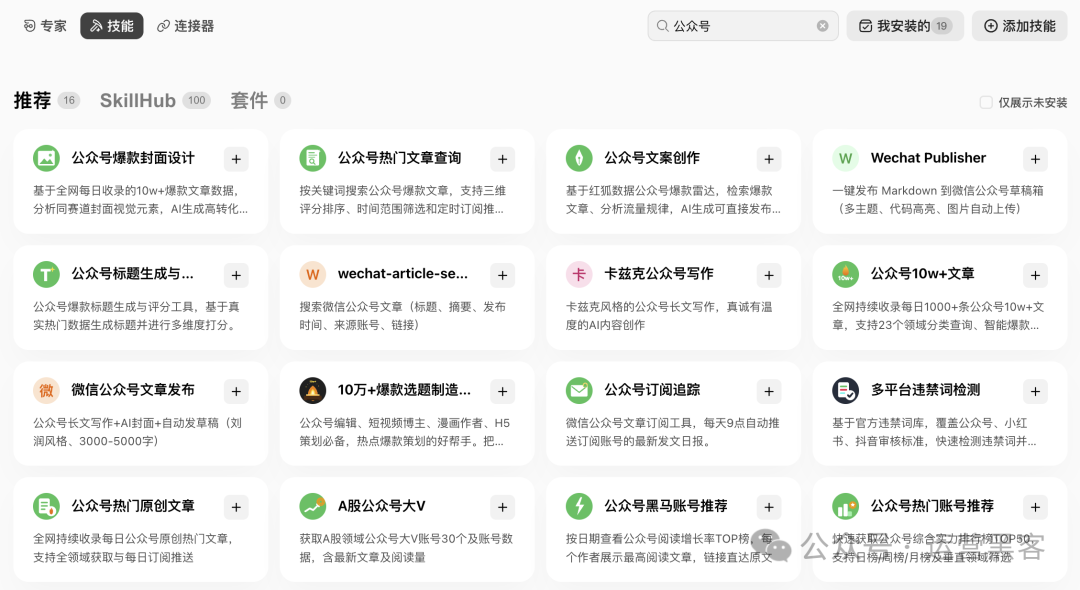Viewport: 1080px width, 590px height.
Task: Open the 公众号爆款封面设计 skill title
Action: pos(133,158)
